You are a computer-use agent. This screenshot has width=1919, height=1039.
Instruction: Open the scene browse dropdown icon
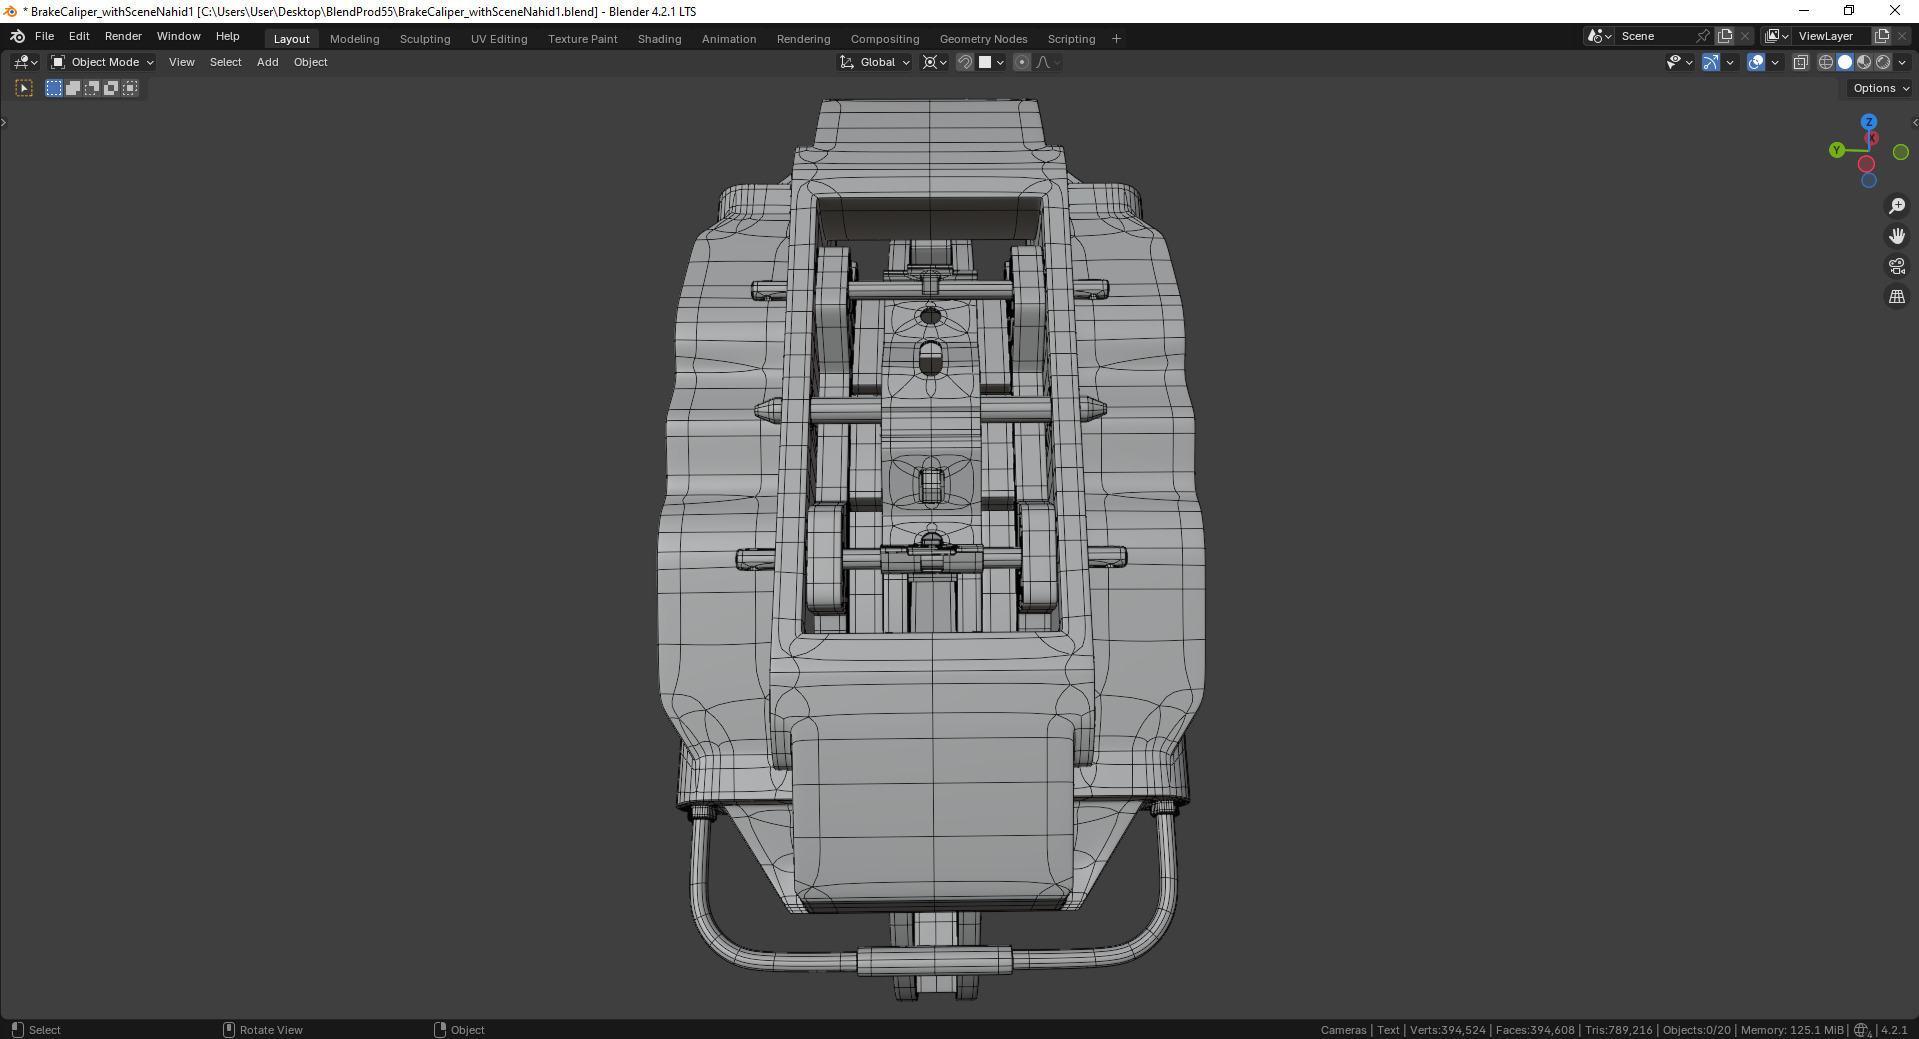click(1600, 36)
